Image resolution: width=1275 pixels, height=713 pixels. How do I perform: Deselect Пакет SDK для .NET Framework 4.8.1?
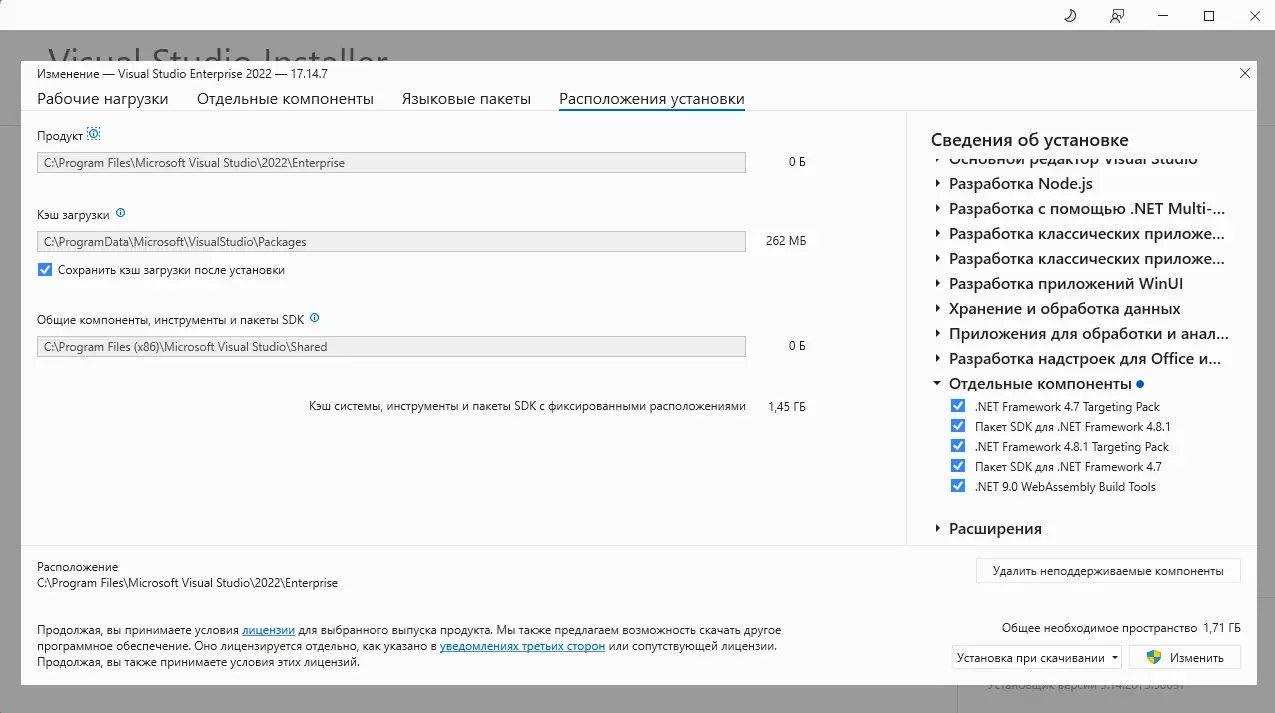(x=958, y=426)
